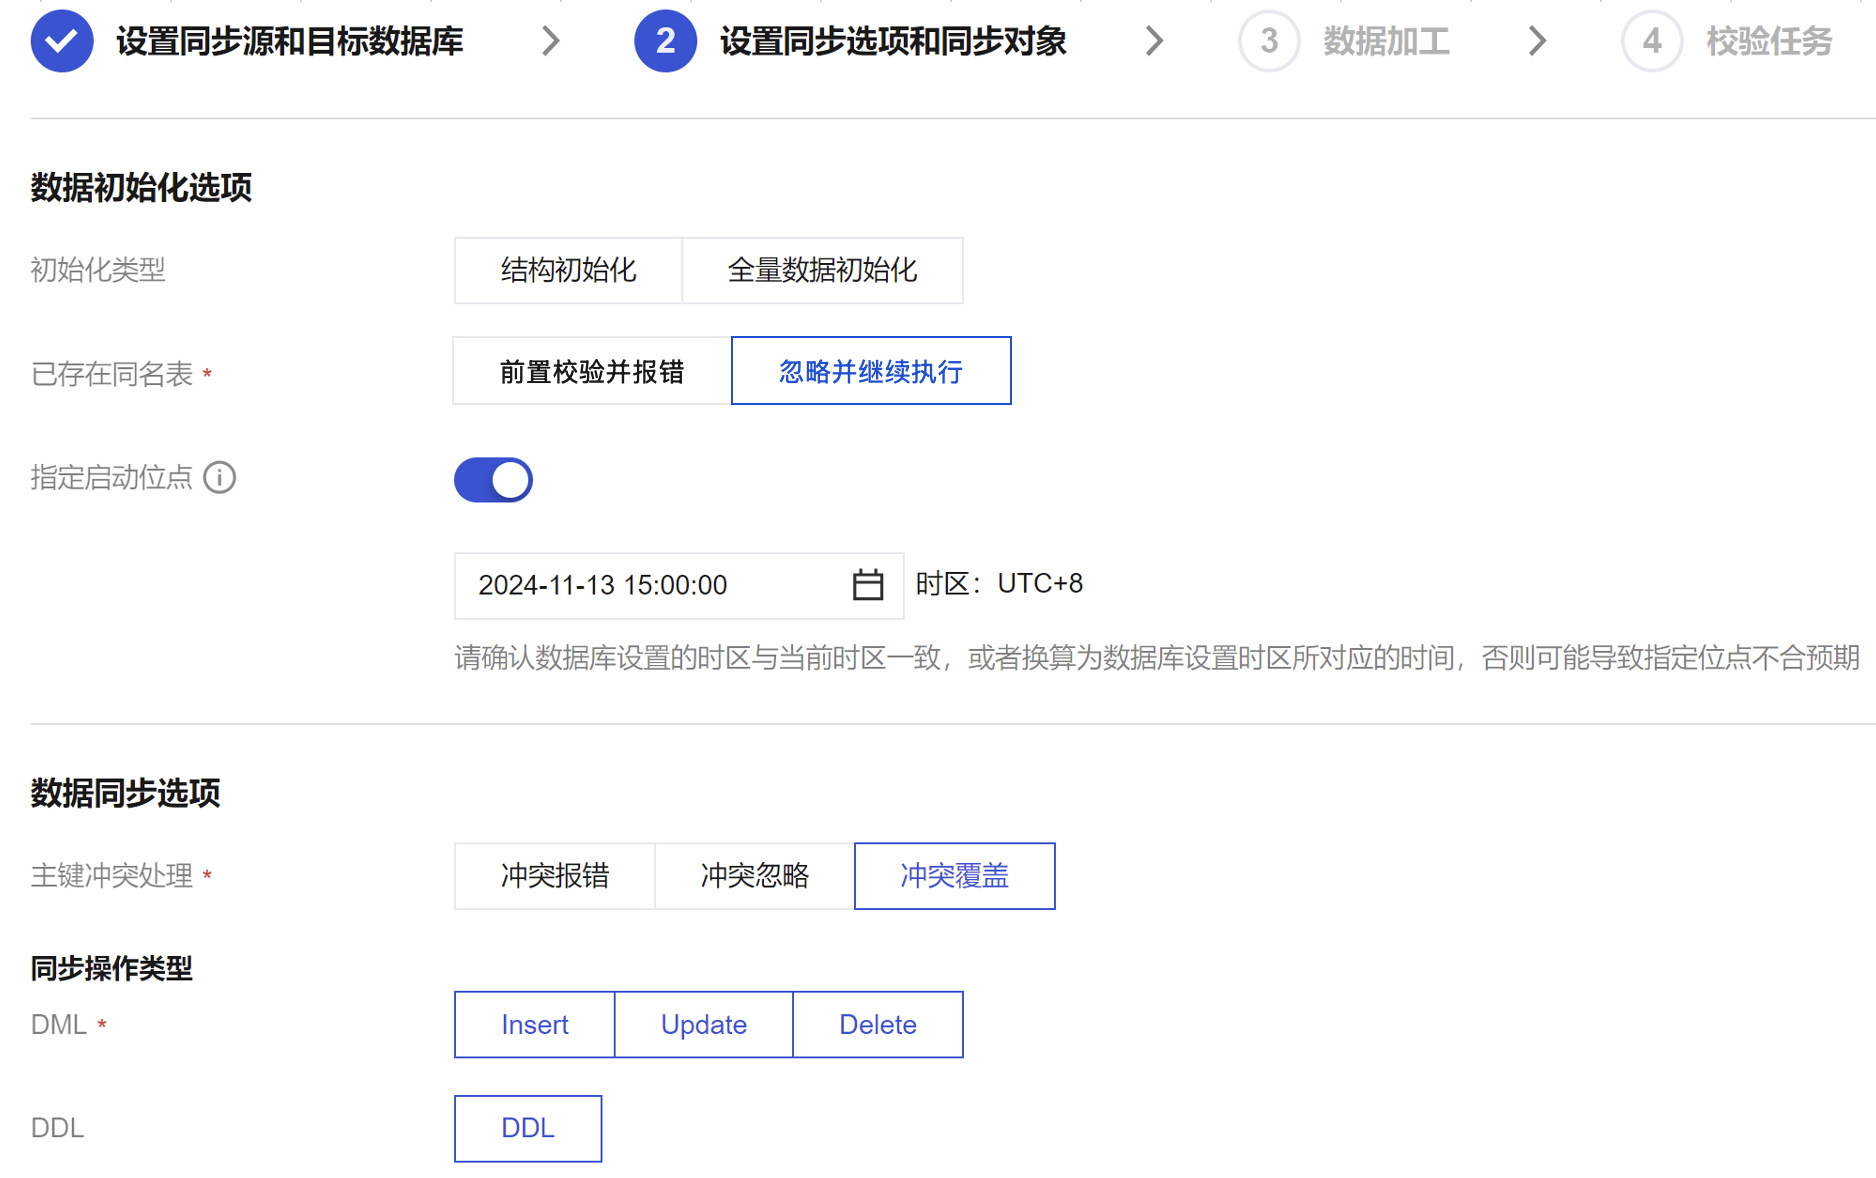The image size is (1876, 1178).
Task: Click the info icon beside 指定启动位点
Action: 220,478
